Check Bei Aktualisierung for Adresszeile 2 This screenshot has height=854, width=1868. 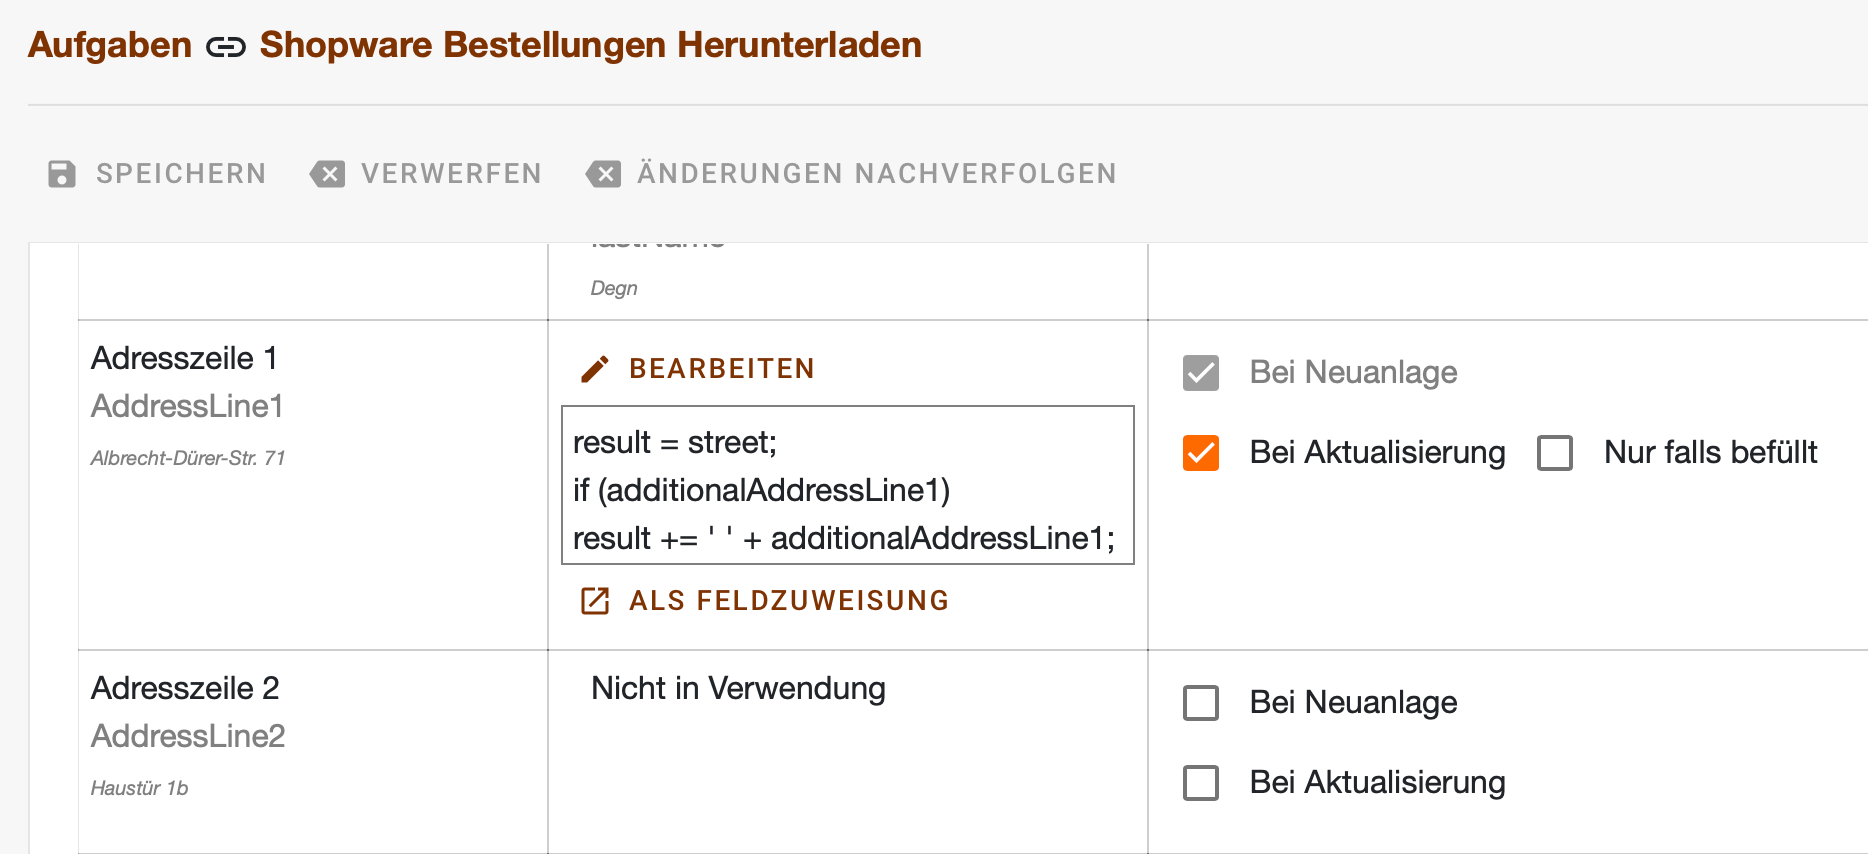point(1201,783)
